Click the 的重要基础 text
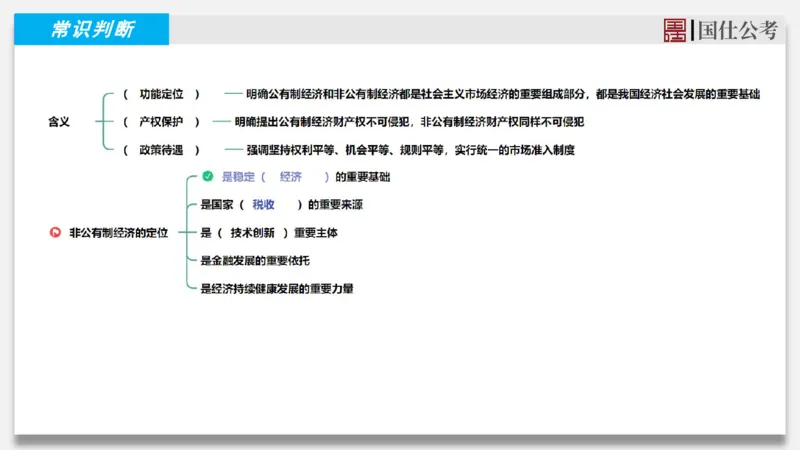800x450 pixels. click(x=363, y=177)
